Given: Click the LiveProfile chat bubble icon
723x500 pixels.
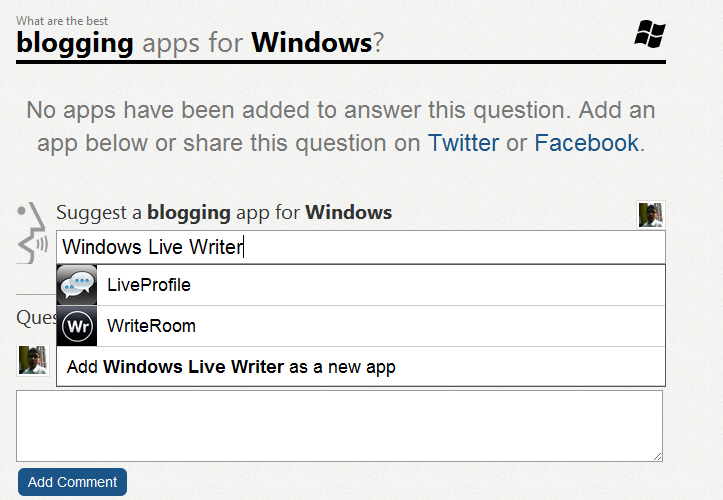Looking at the screenshot, I should tap(77, 285).
